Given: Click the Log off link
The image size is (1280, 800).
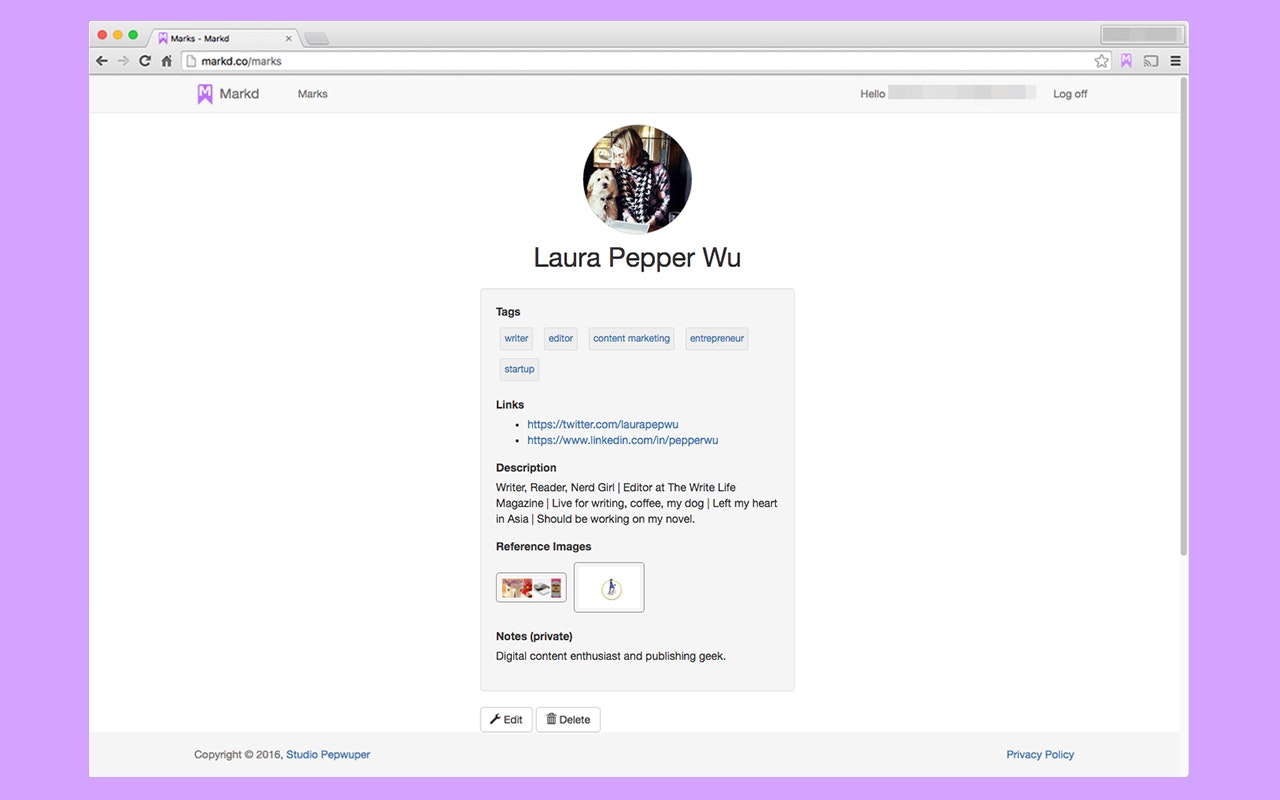Looking at the screenshot, I should click(1070, 94).
